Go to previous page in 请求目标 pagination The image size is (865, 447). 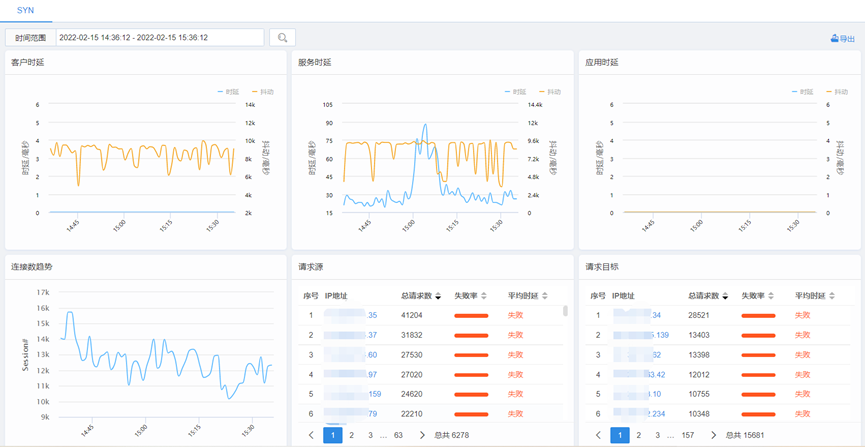(x=598, y=435)
